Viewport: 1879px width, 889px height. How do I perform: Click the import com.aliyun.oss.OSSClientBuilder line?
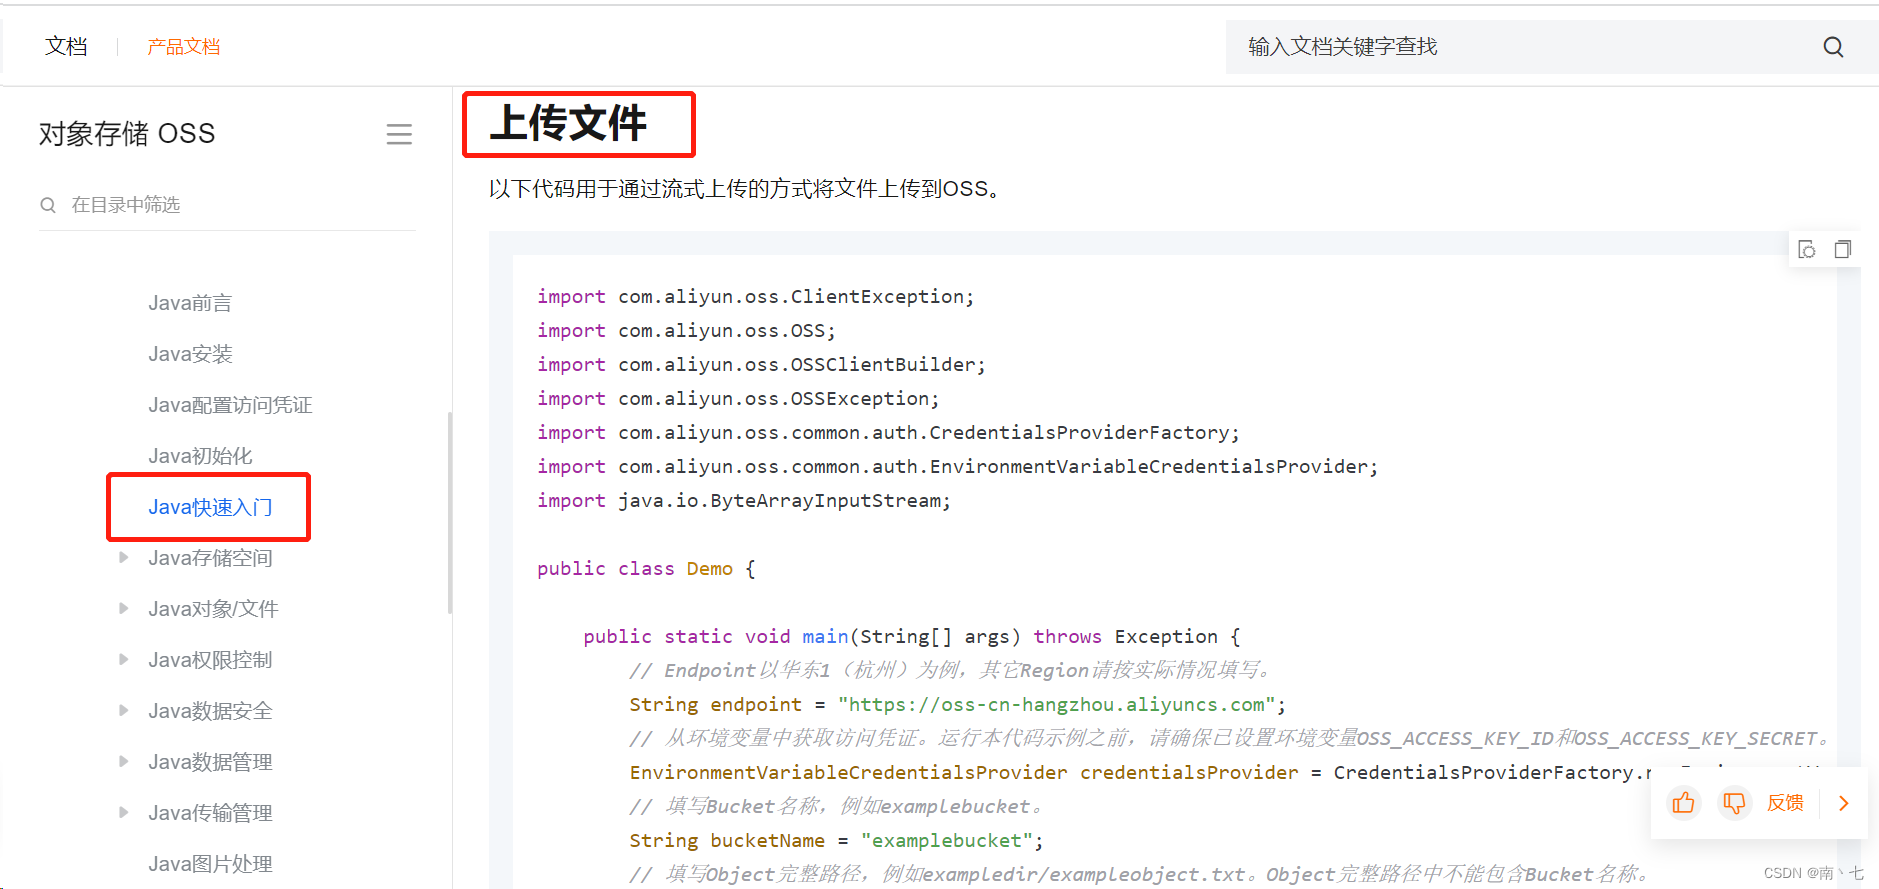[761, 365]
